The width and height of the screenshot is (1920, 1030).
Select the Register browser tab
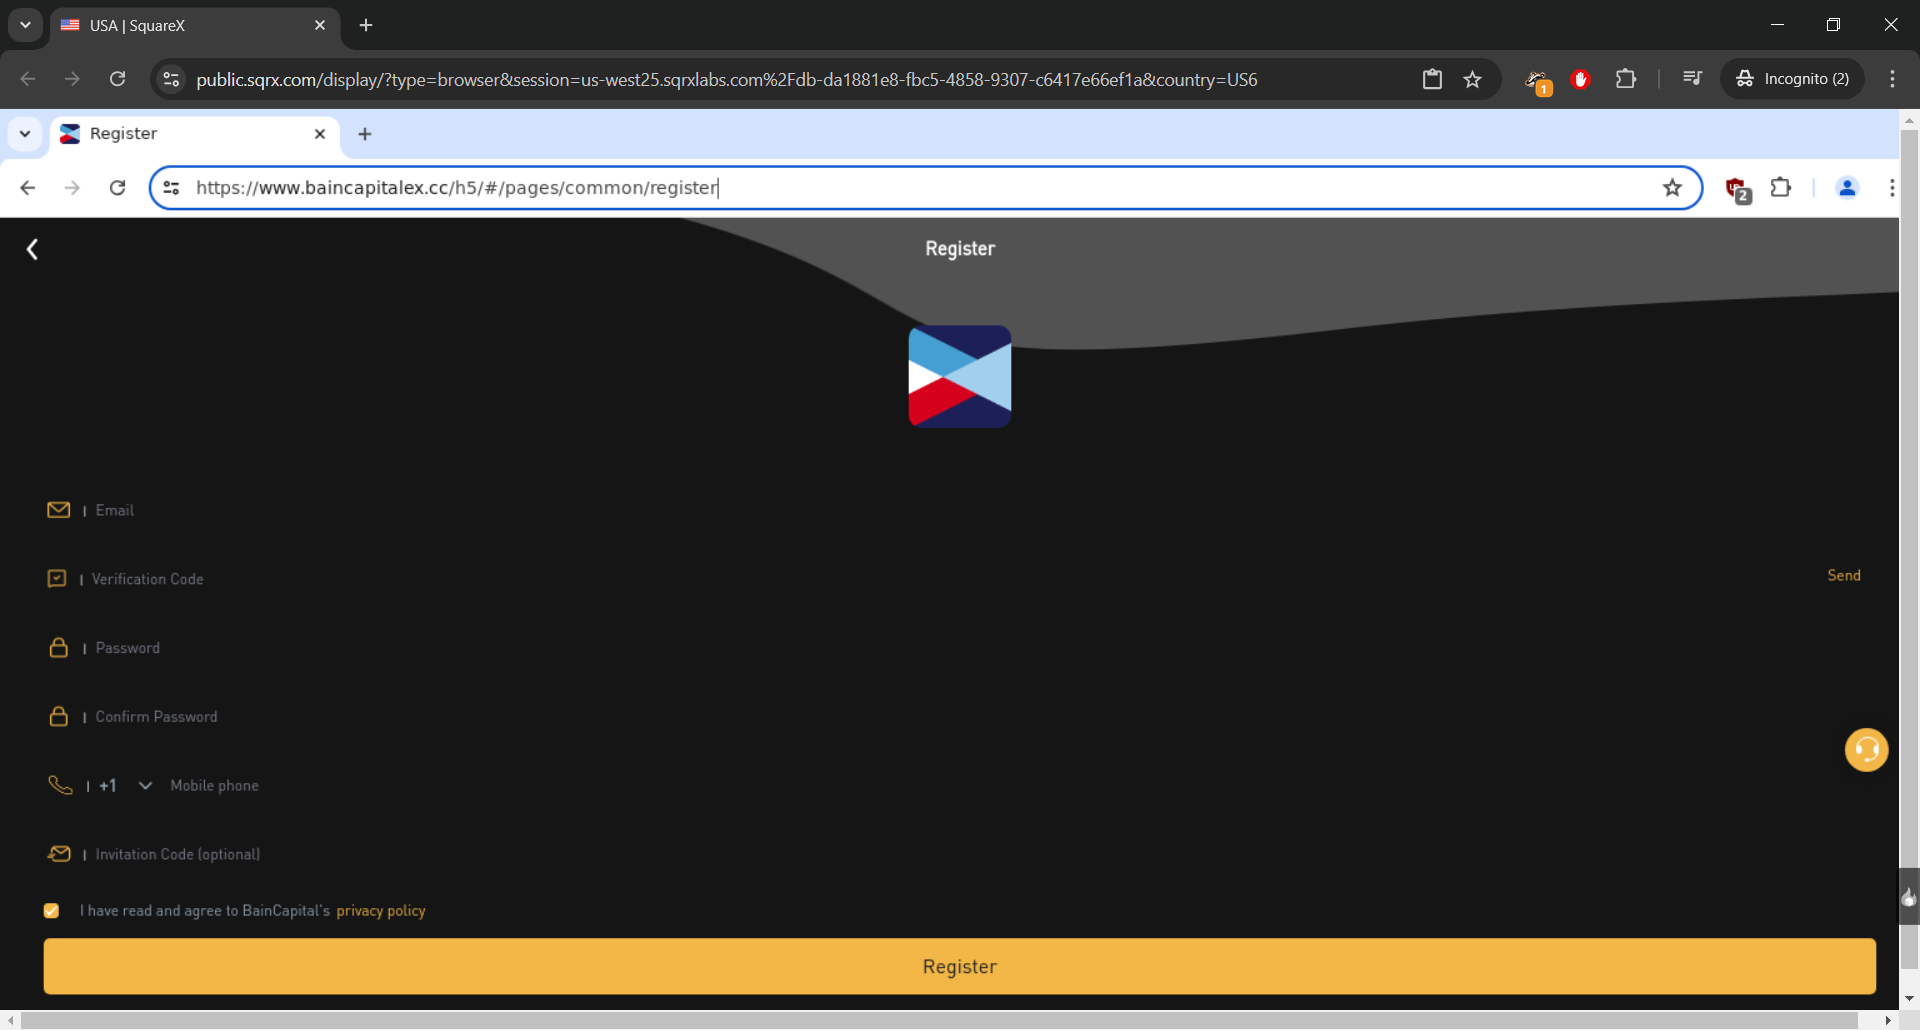pyautogui.click(x=190, y=134)
